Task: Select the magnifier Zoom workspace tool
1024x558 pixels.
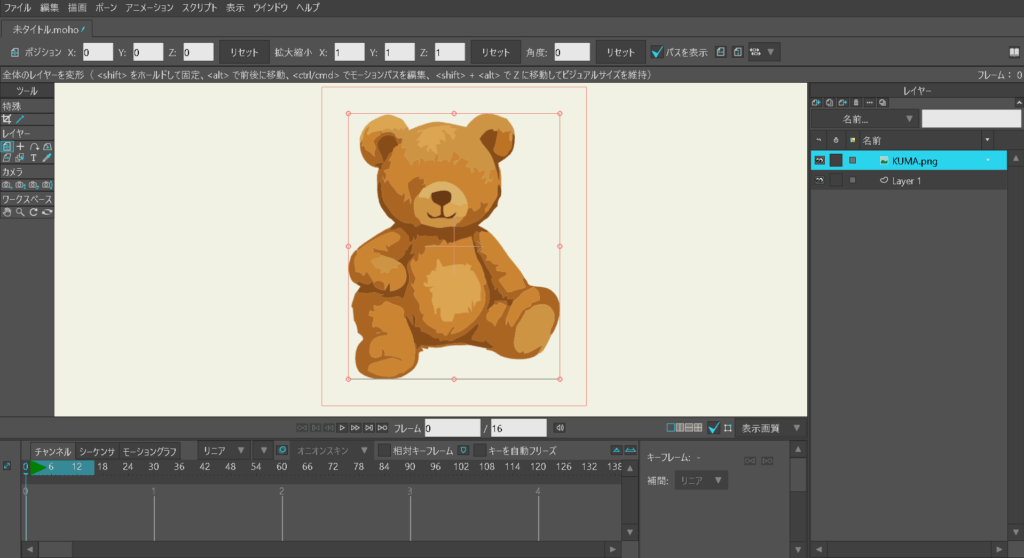Action: point(20,211)
